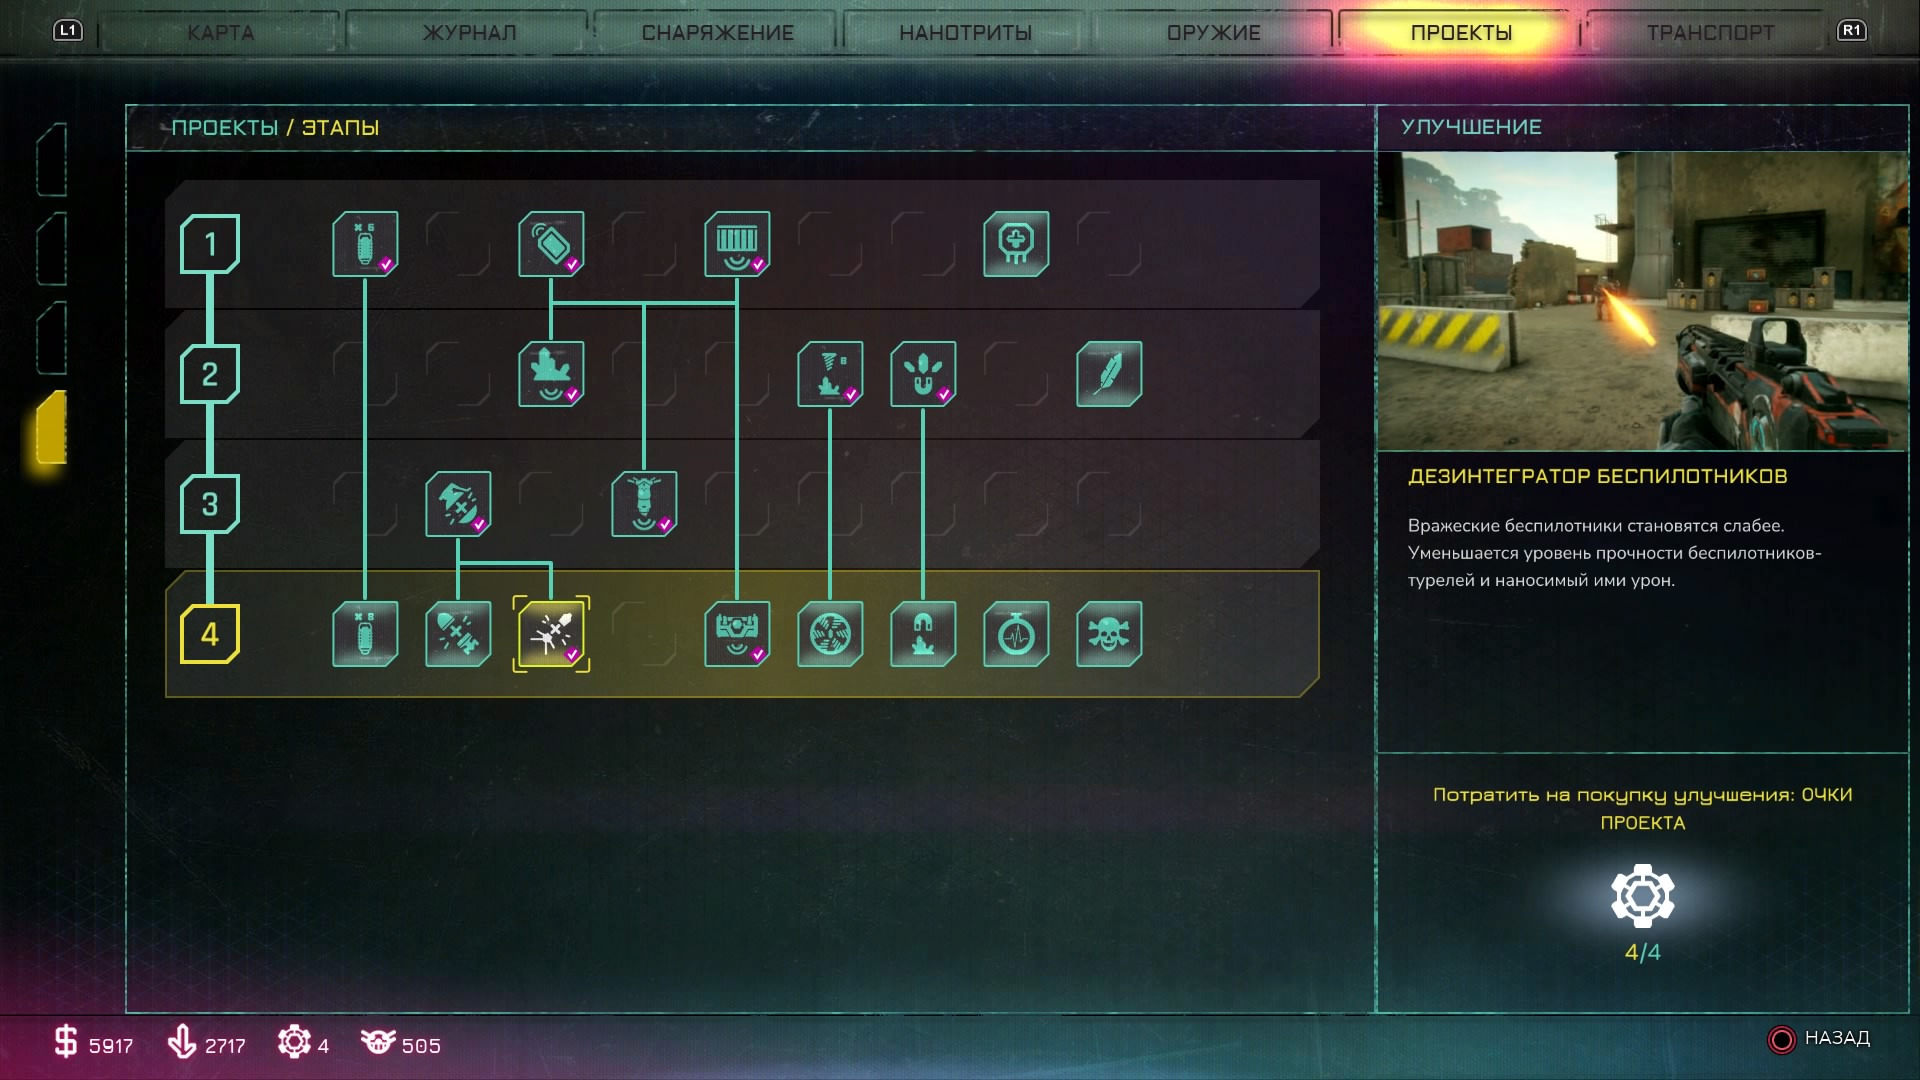Viewport: 1920px width, 1080px height.
Task: Open the СНАРЯЖЕНИЕ tab
Action: point(717,32)
